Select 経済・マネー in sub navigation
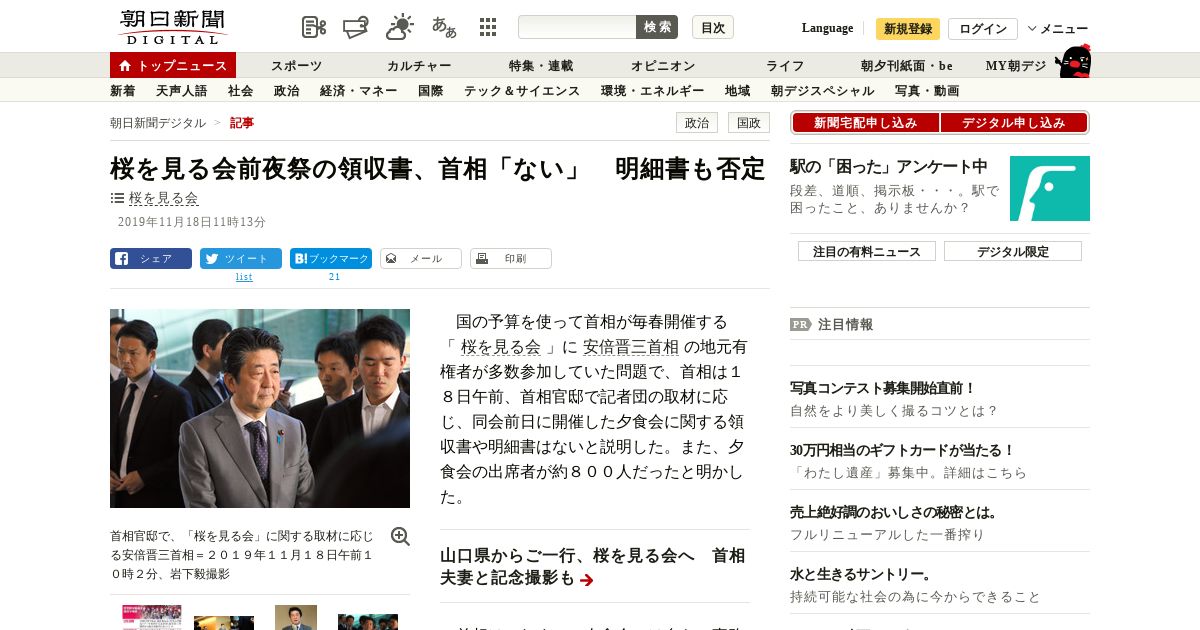1200x630 pixels. coord(358,91)
